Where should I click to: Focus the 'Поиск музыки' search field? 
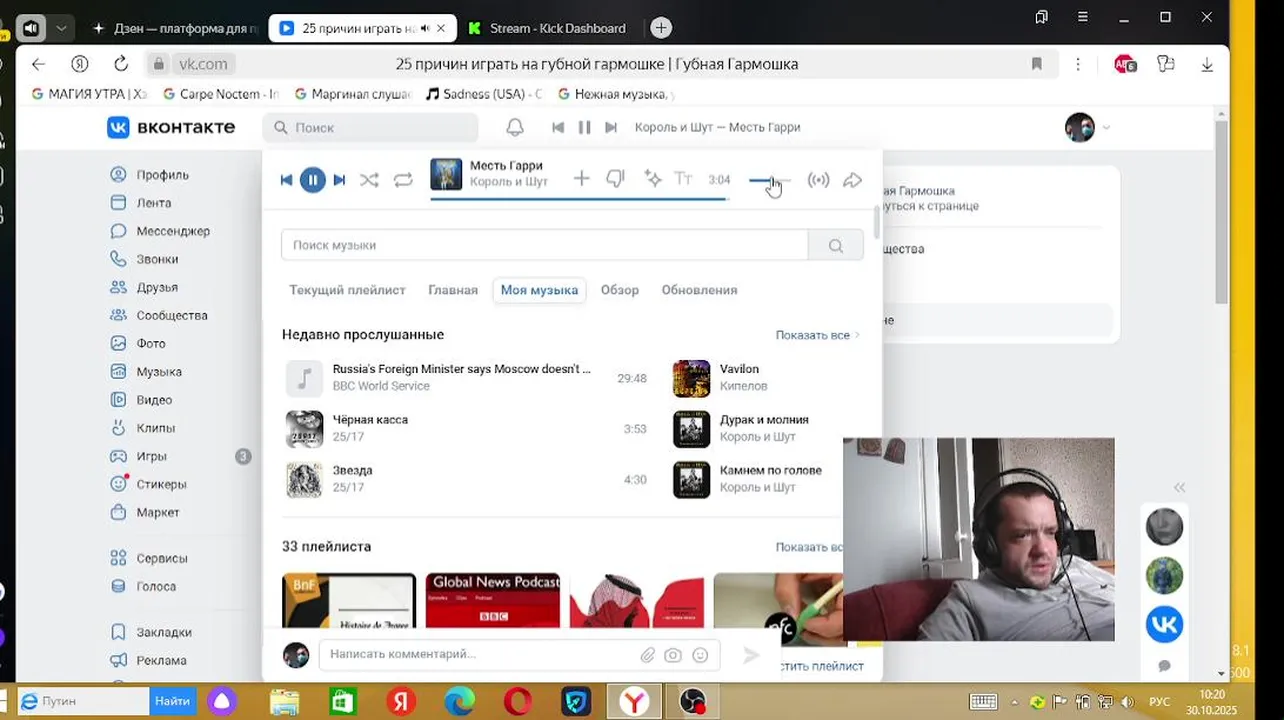[544, 245]
